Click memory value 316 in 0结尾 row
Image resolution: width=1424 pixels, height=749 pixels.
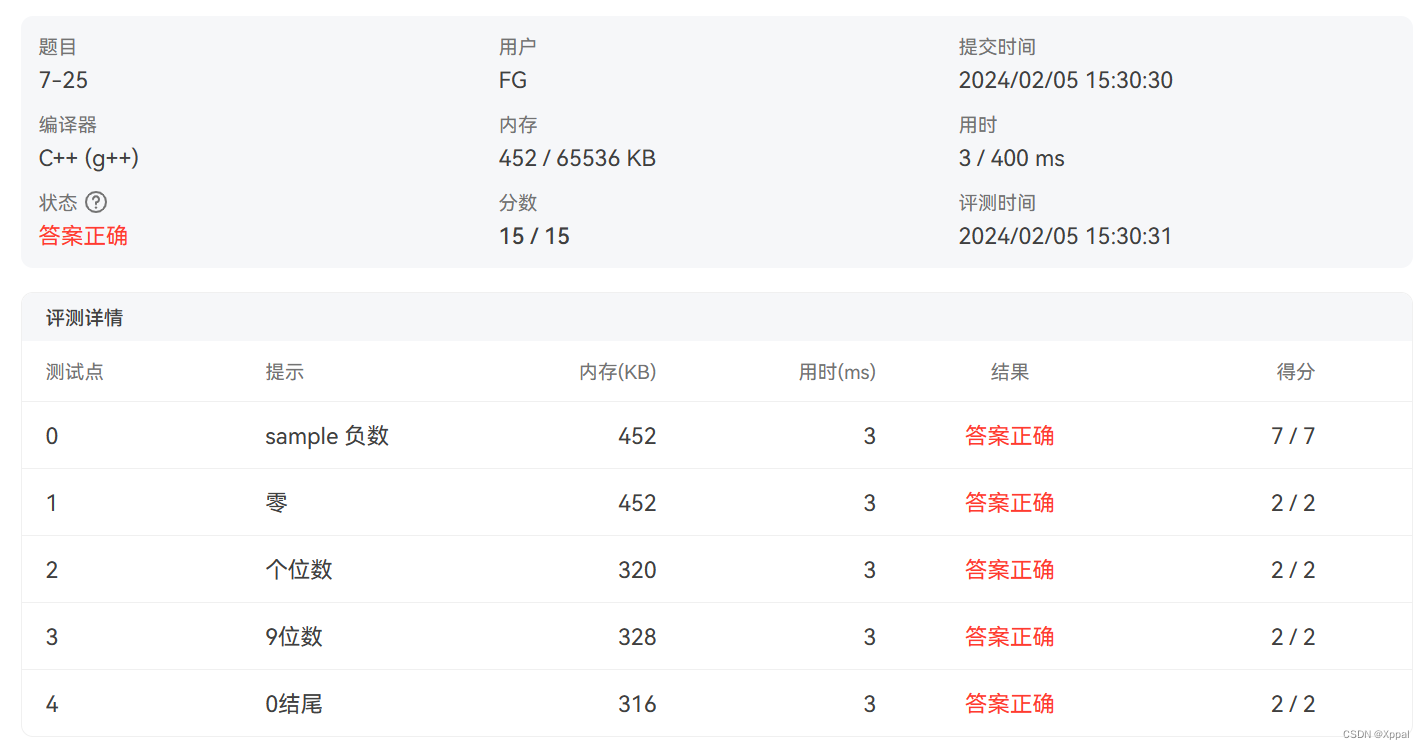[637, 704]
